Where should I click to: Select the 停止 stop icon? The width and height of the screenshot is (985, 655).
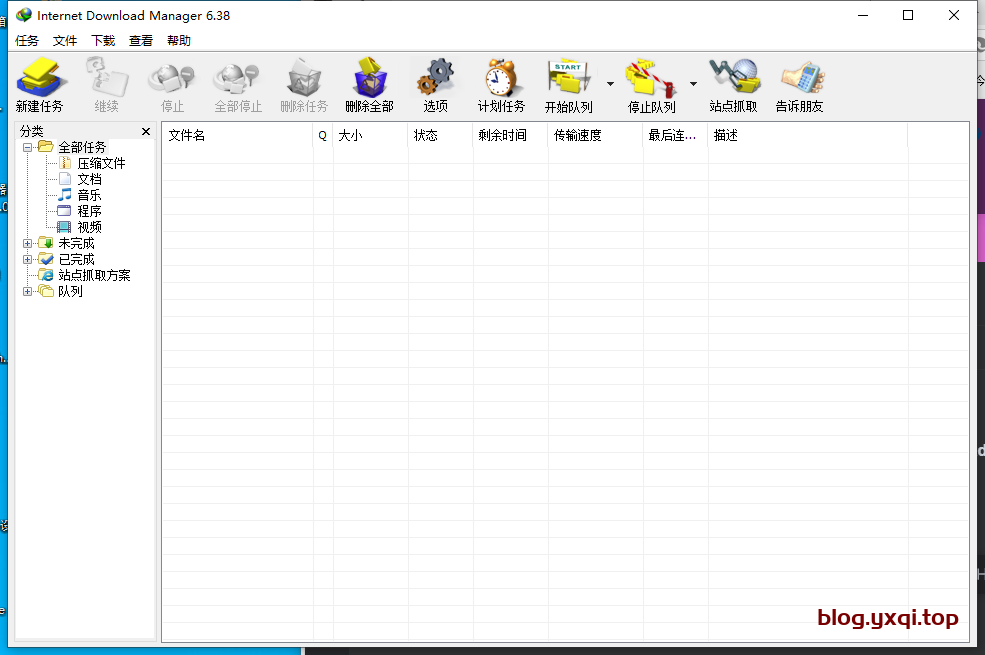[x=170, y=85]
